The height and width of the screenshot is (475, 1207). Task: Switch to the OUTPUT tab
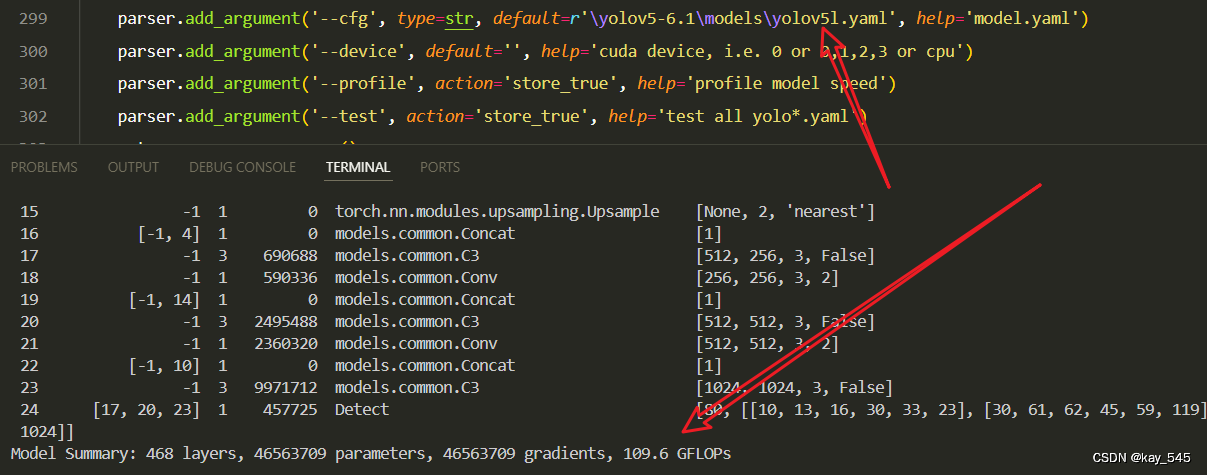click(133, 167)
